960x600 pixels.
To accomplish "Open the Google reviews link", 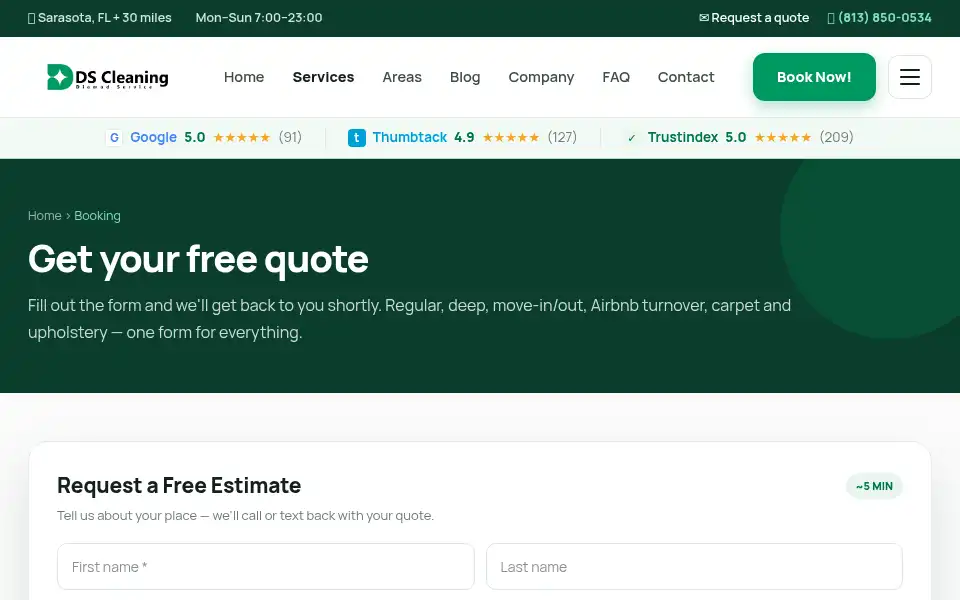I will 204,137.
